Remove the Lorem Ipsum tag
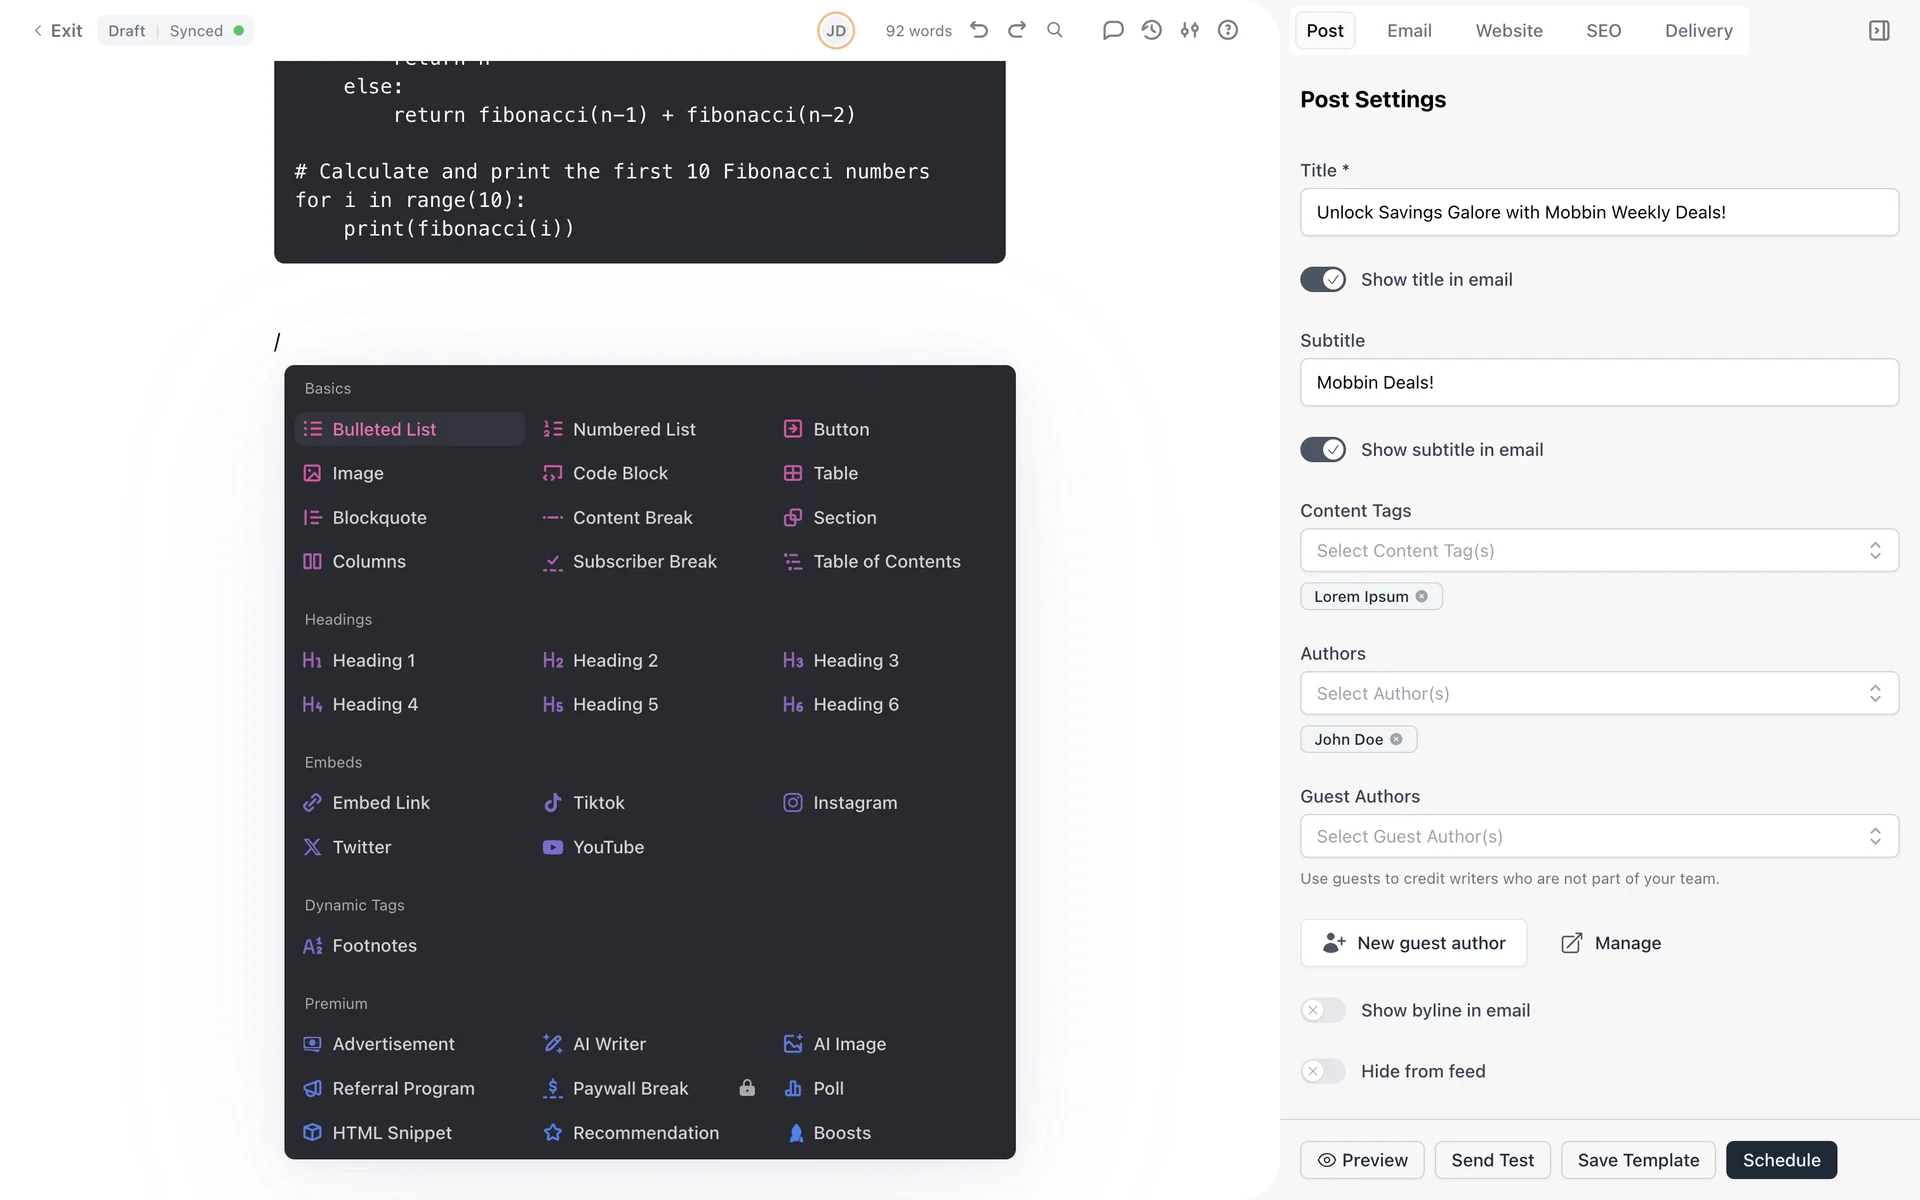Image resolution: width=1920 pixels, height=1200 pixels. point(1421,597)
